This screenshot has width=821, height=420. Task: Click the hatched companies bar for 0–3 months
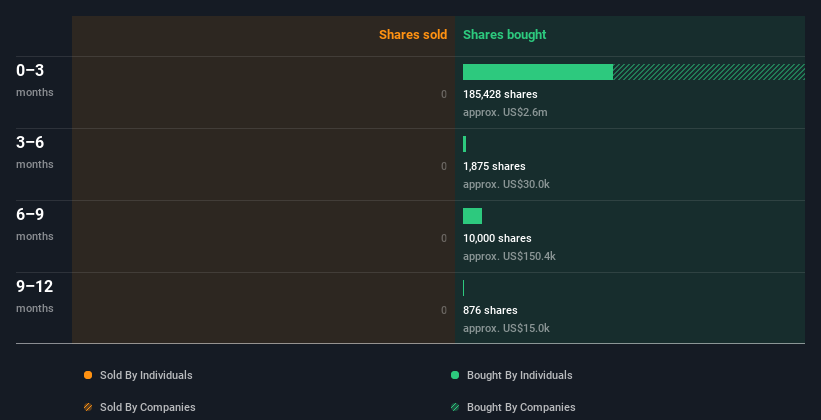coord(709,72)
